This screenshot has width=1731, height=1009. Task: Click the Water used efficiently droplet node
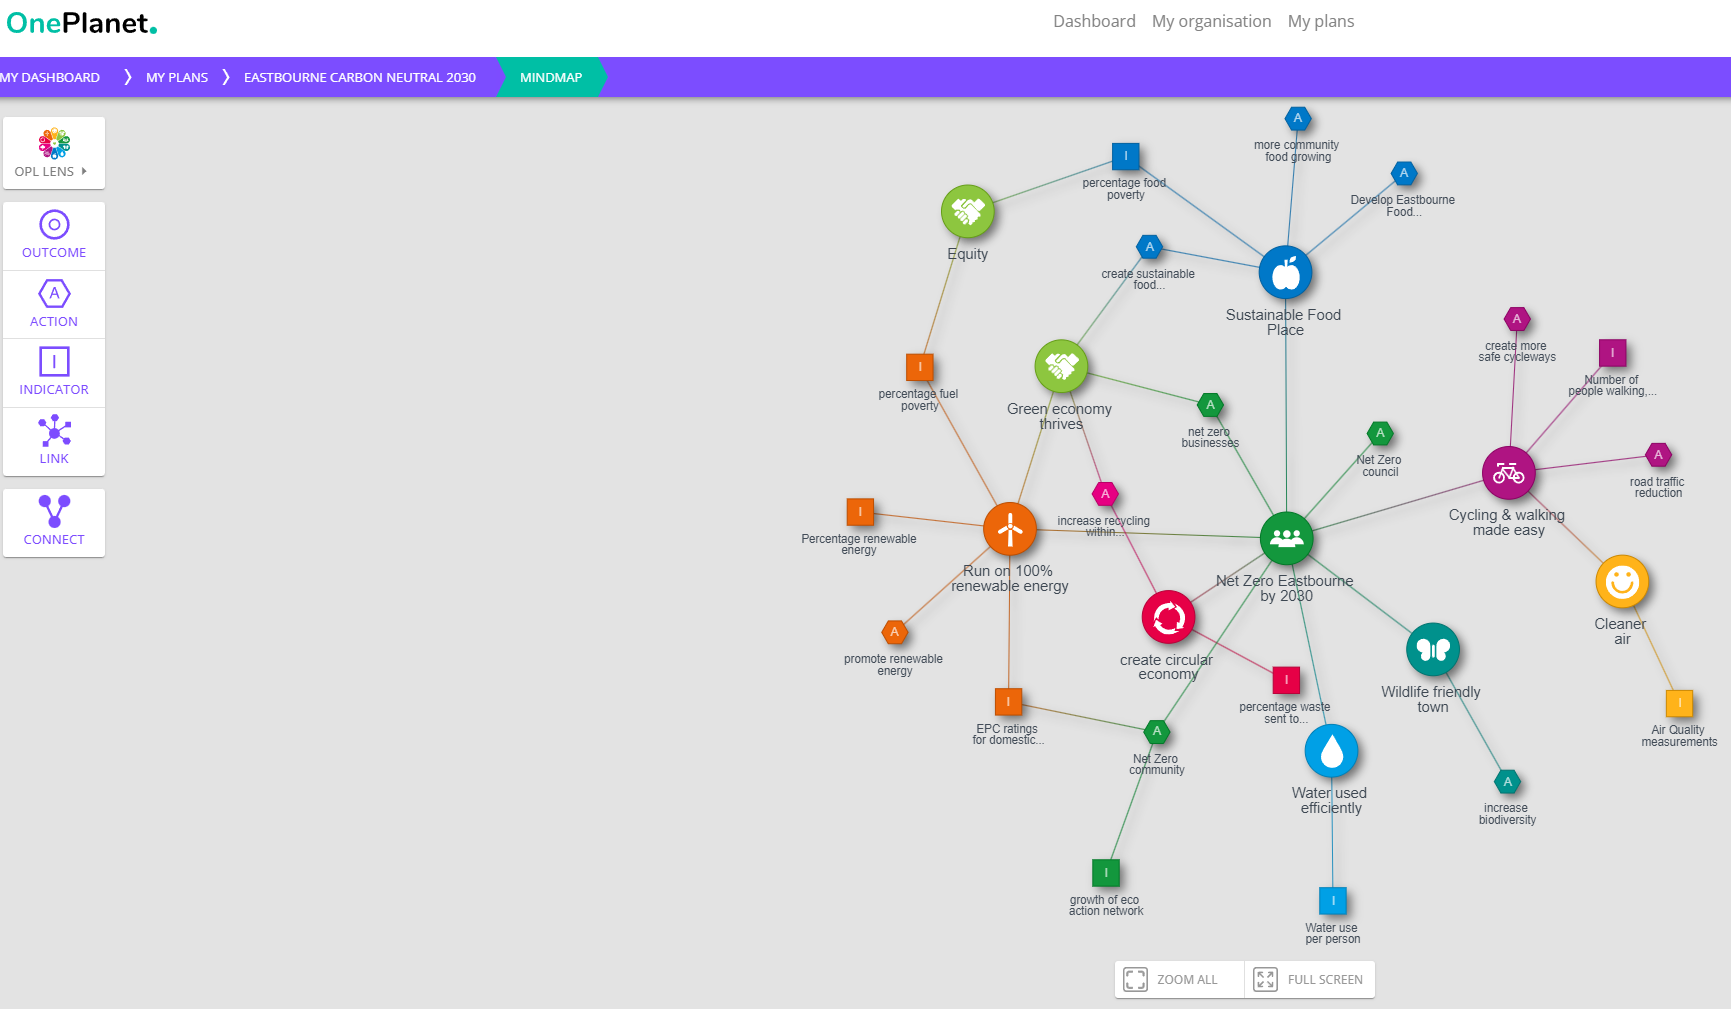(x=1331, y=751)
